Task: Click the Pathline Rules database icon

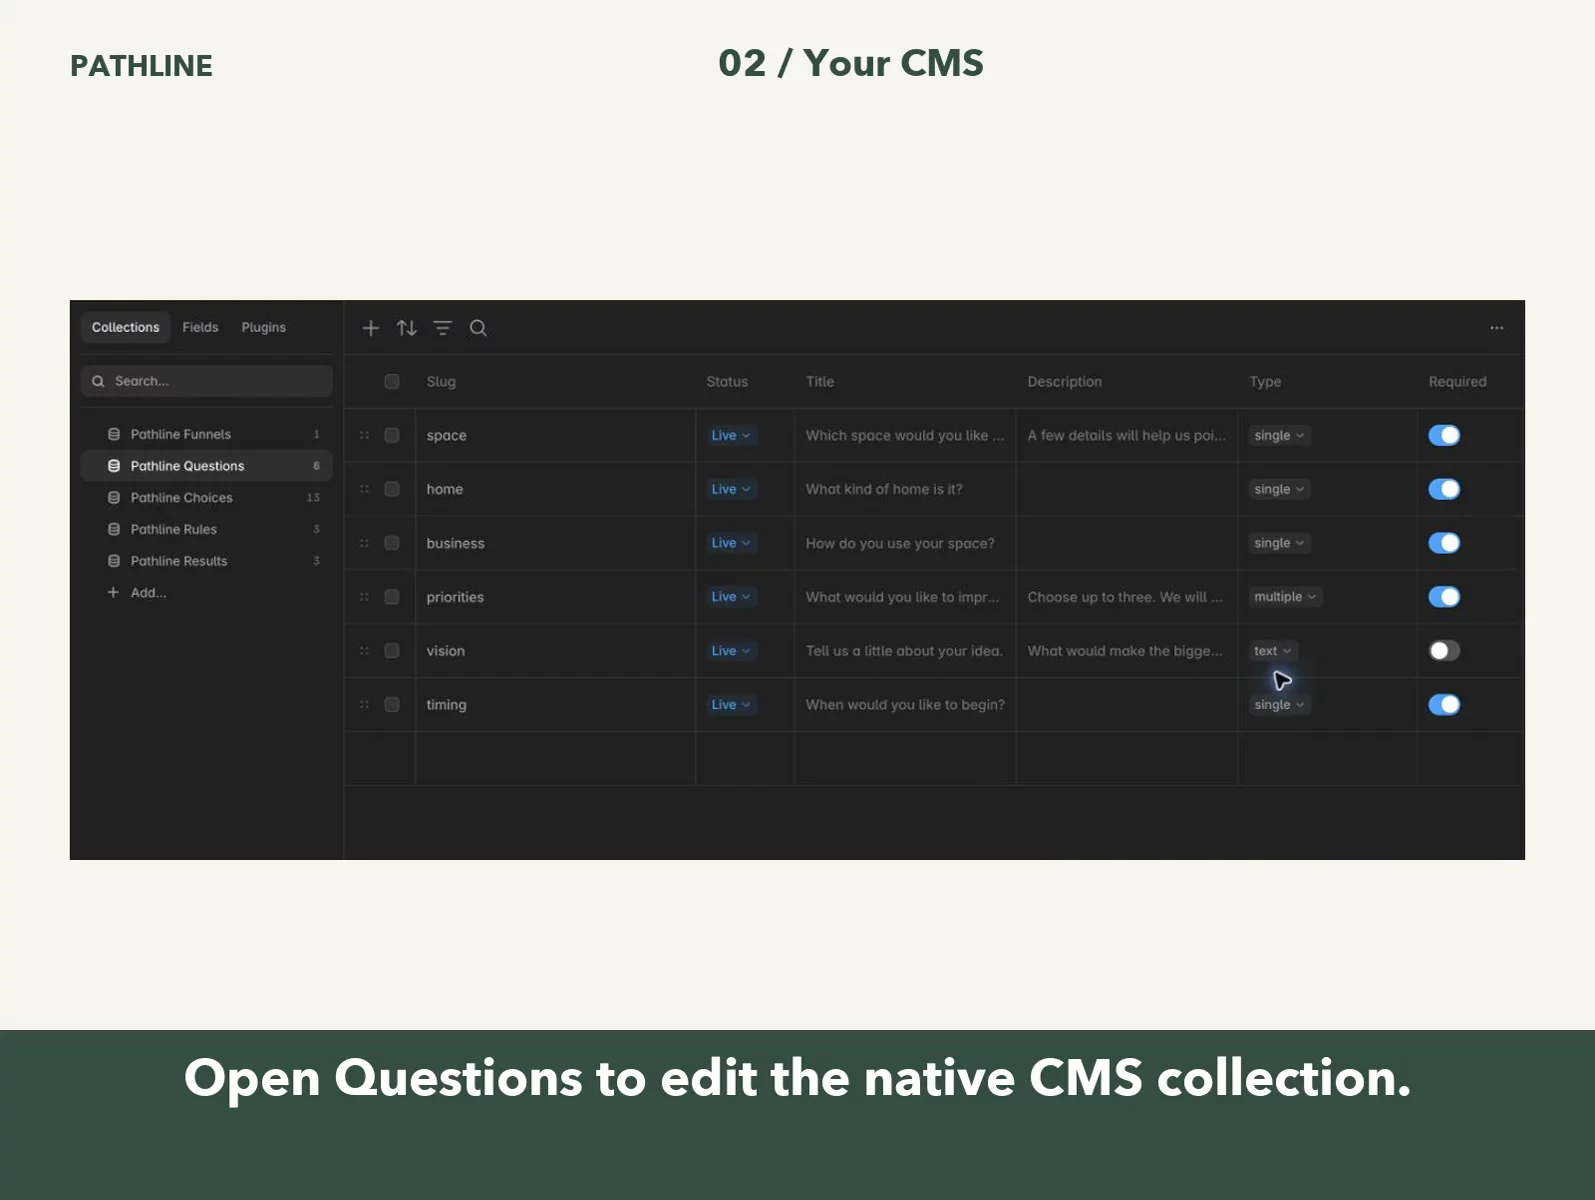Action: pyautogui.click(x=114, y=529)
